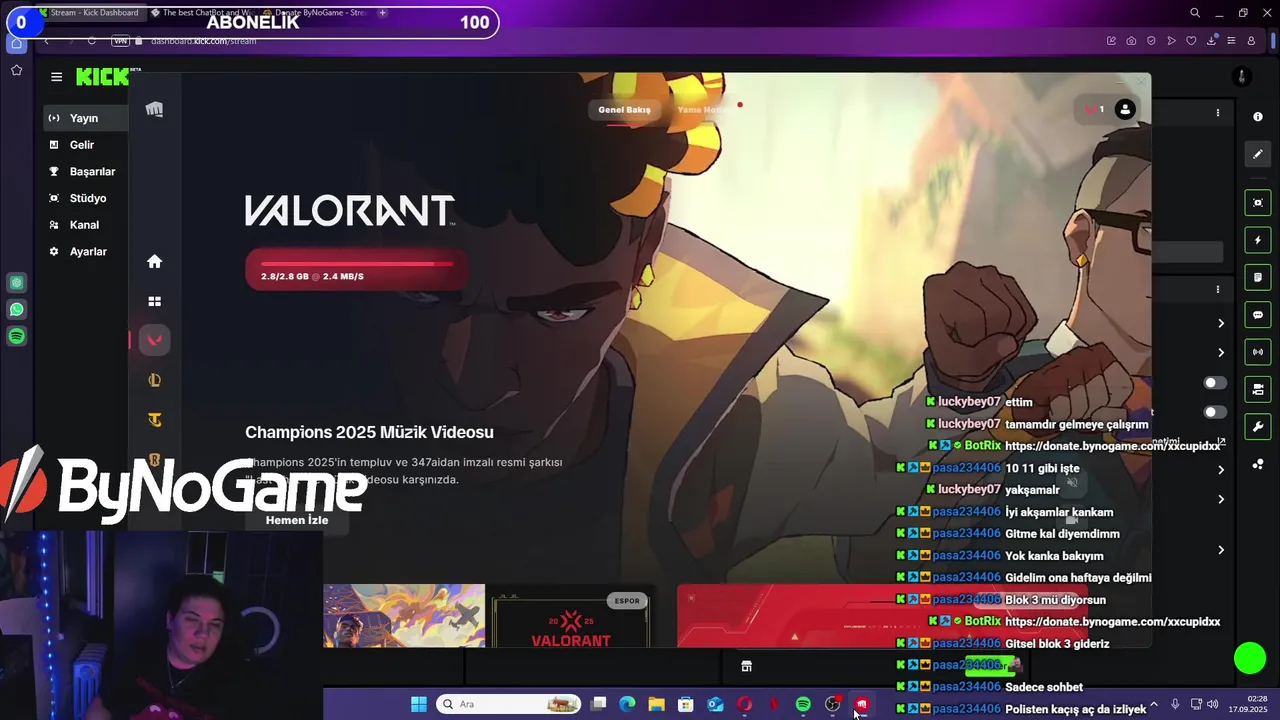Select the Teamfight Tactics sidebar icon
The image size is (1280, 720).
tap(154, 420)
